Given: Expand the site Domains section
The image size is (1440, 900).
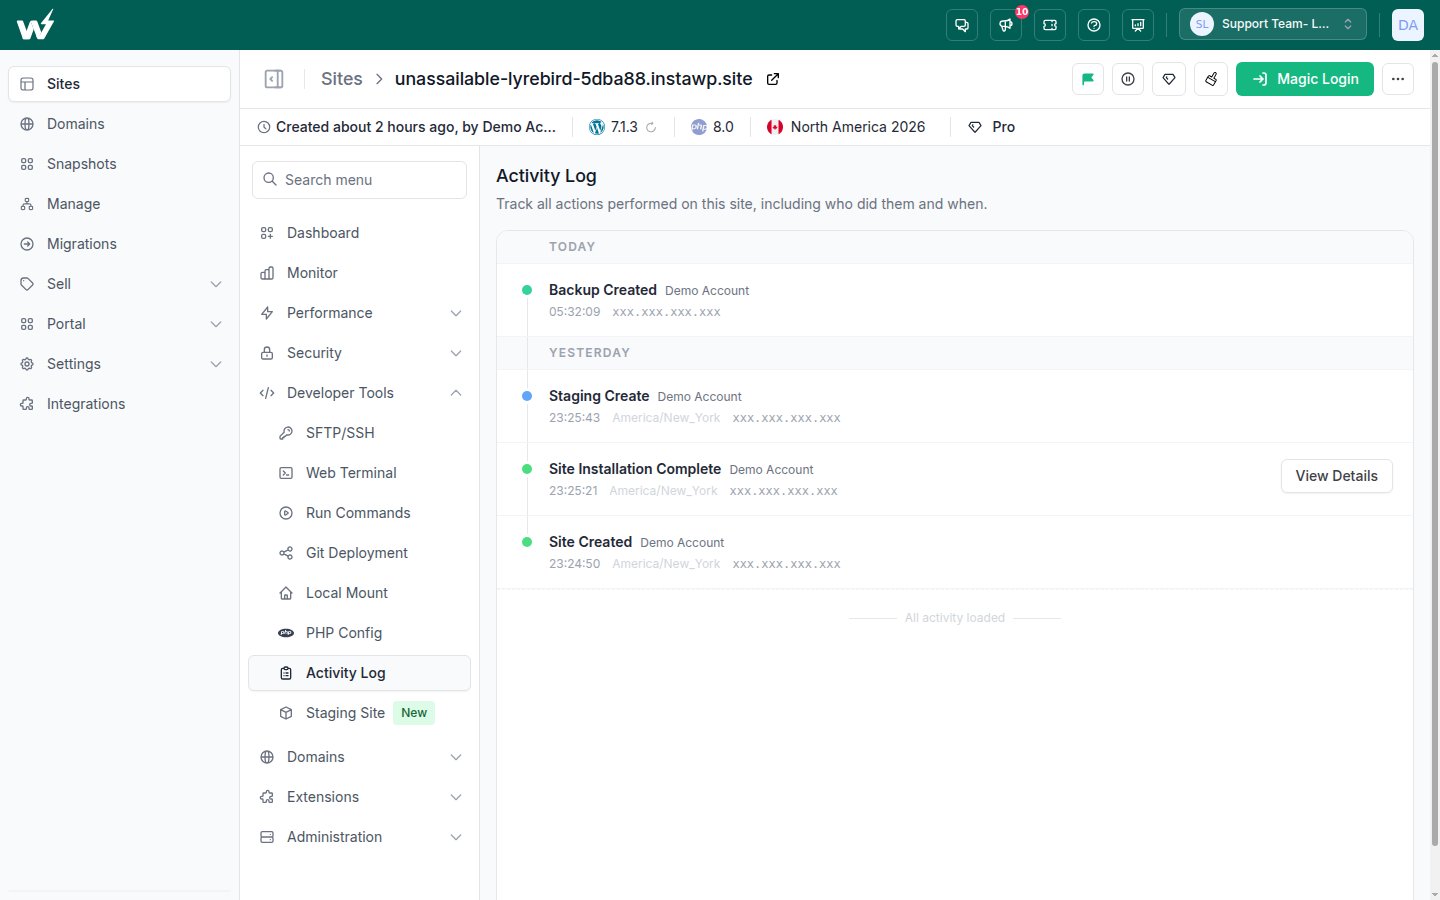Looking at the screenshot, I should click(360, 757).
